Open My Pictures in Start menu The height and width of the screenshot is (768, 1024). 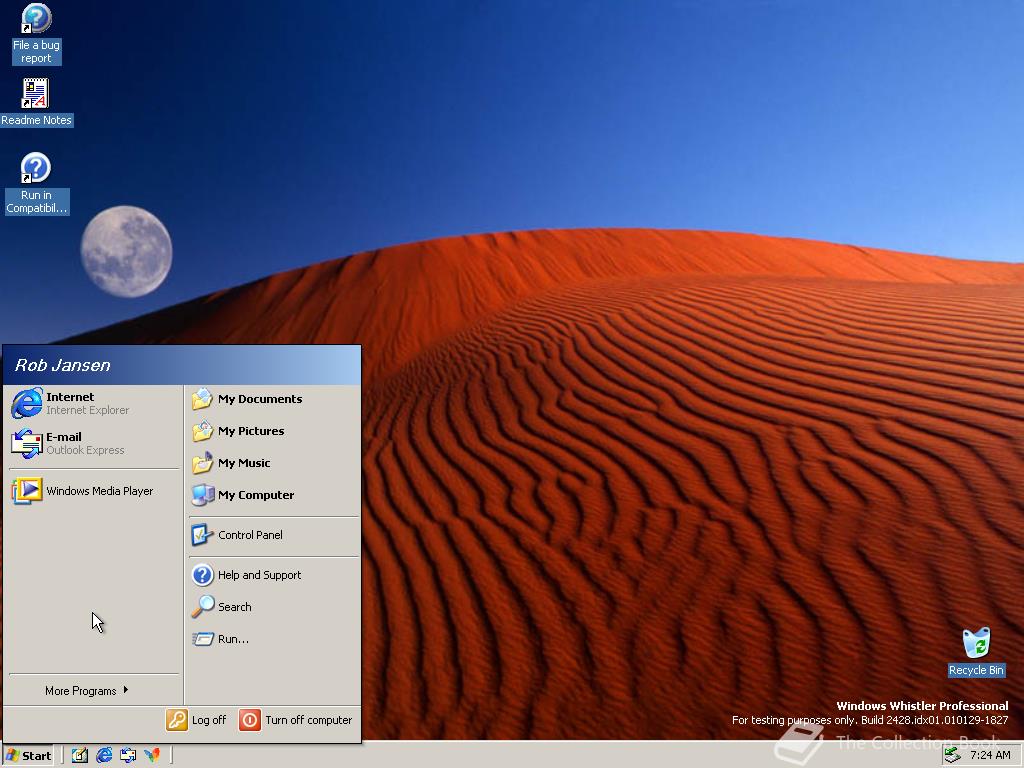274,431
